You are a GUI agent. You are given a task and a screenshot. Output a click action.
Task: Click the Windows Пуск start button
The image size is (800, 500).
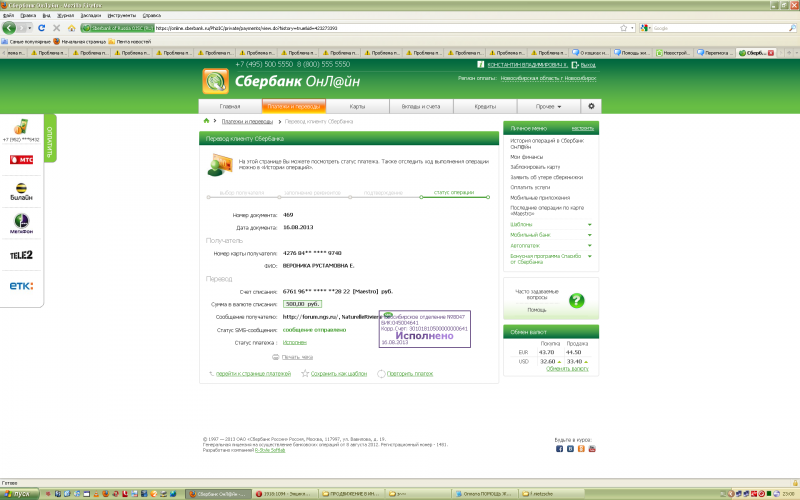coord(19,494)
